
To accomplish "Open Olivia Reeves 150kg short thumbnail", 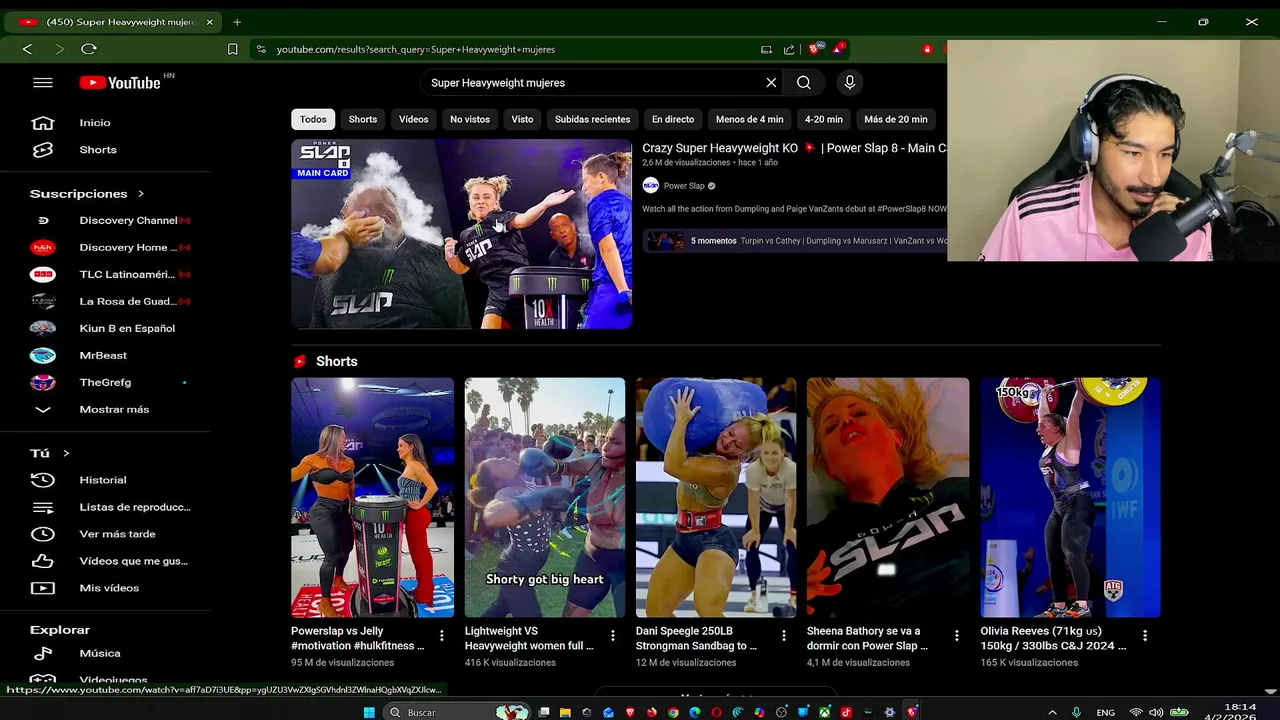I will click(x=1070, y=498).
